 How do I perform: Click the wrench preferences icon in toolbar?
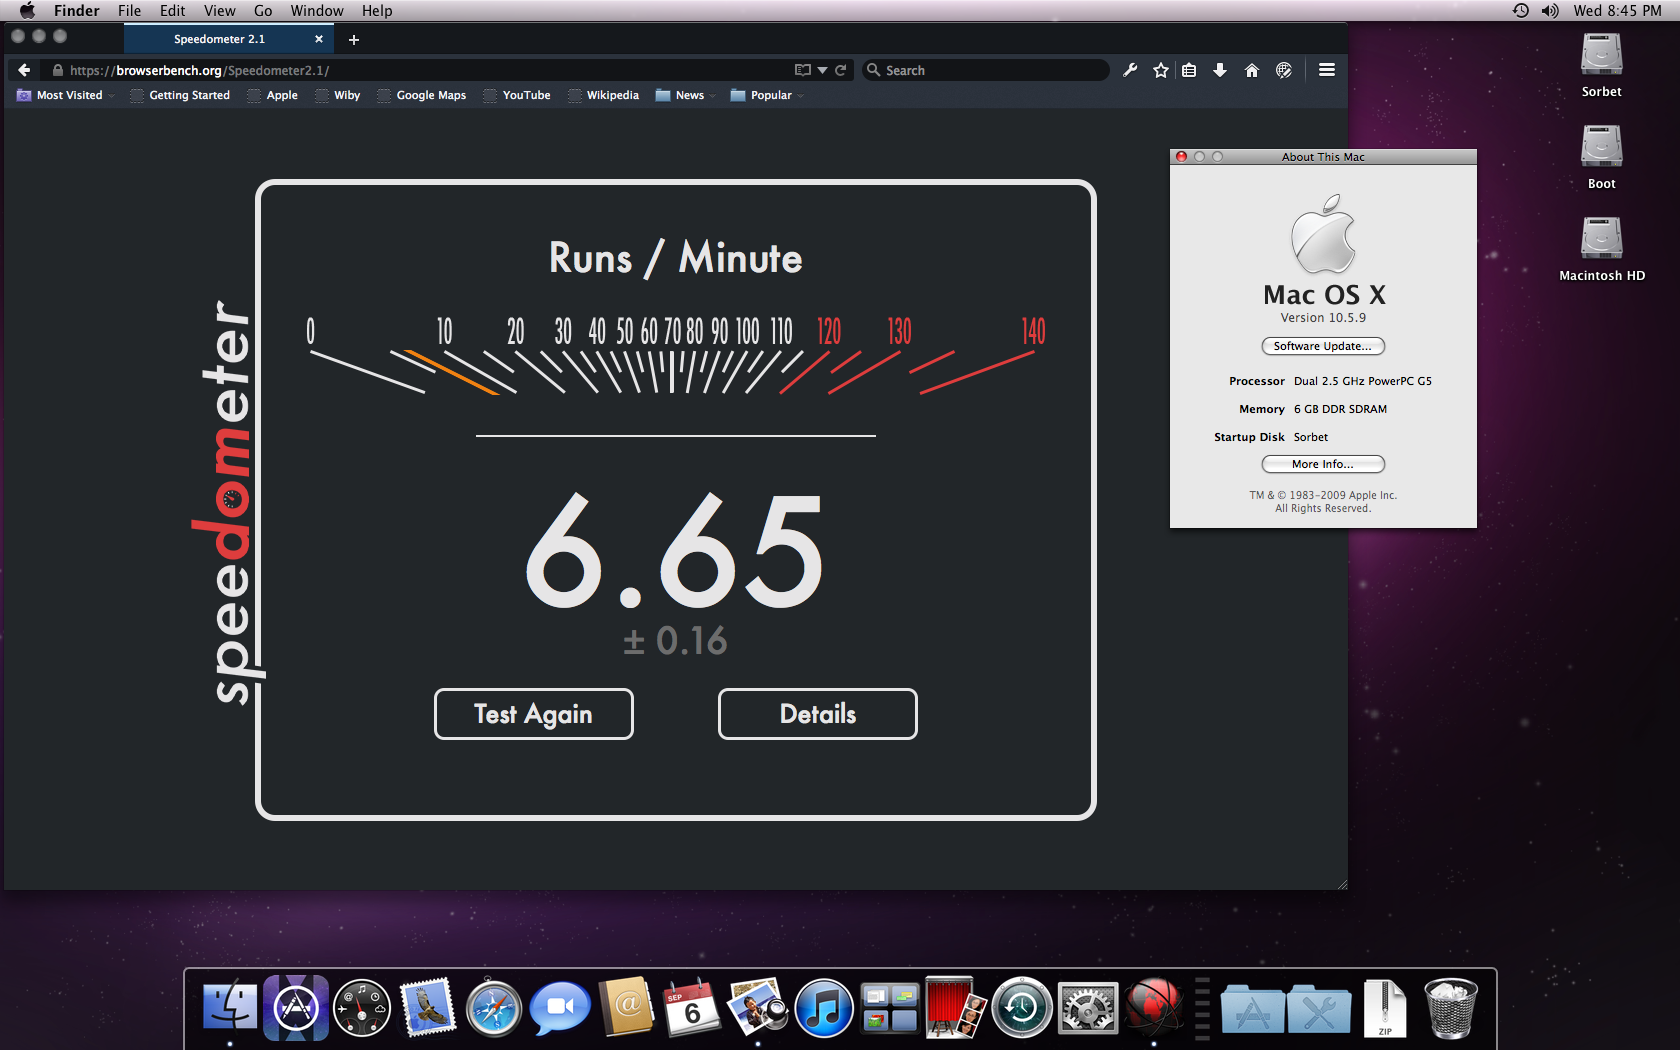(1130, 70)
